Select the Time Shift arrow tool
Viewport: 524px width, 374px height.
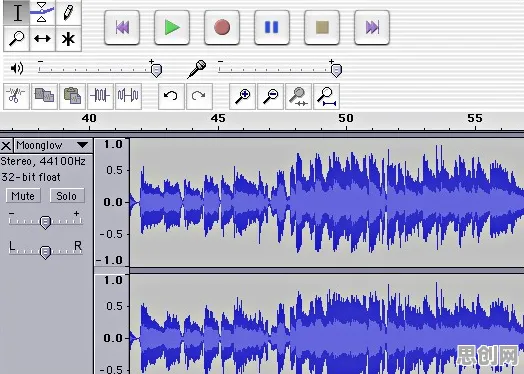pyautogui.click(x=42, y=39)
